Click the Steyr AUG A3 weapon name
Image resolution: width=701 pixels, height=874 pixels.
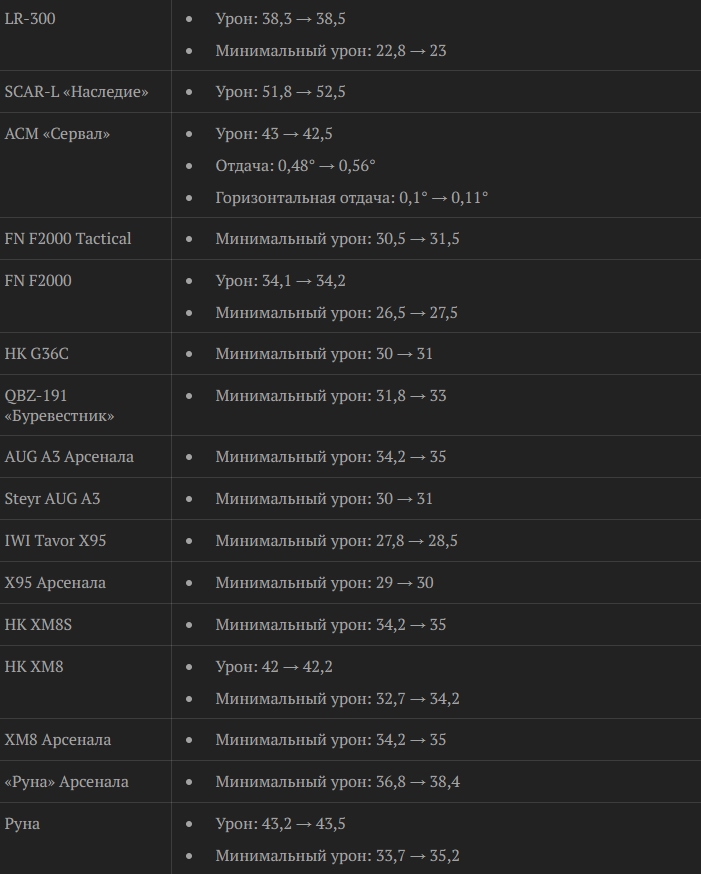tap(53, 499)
